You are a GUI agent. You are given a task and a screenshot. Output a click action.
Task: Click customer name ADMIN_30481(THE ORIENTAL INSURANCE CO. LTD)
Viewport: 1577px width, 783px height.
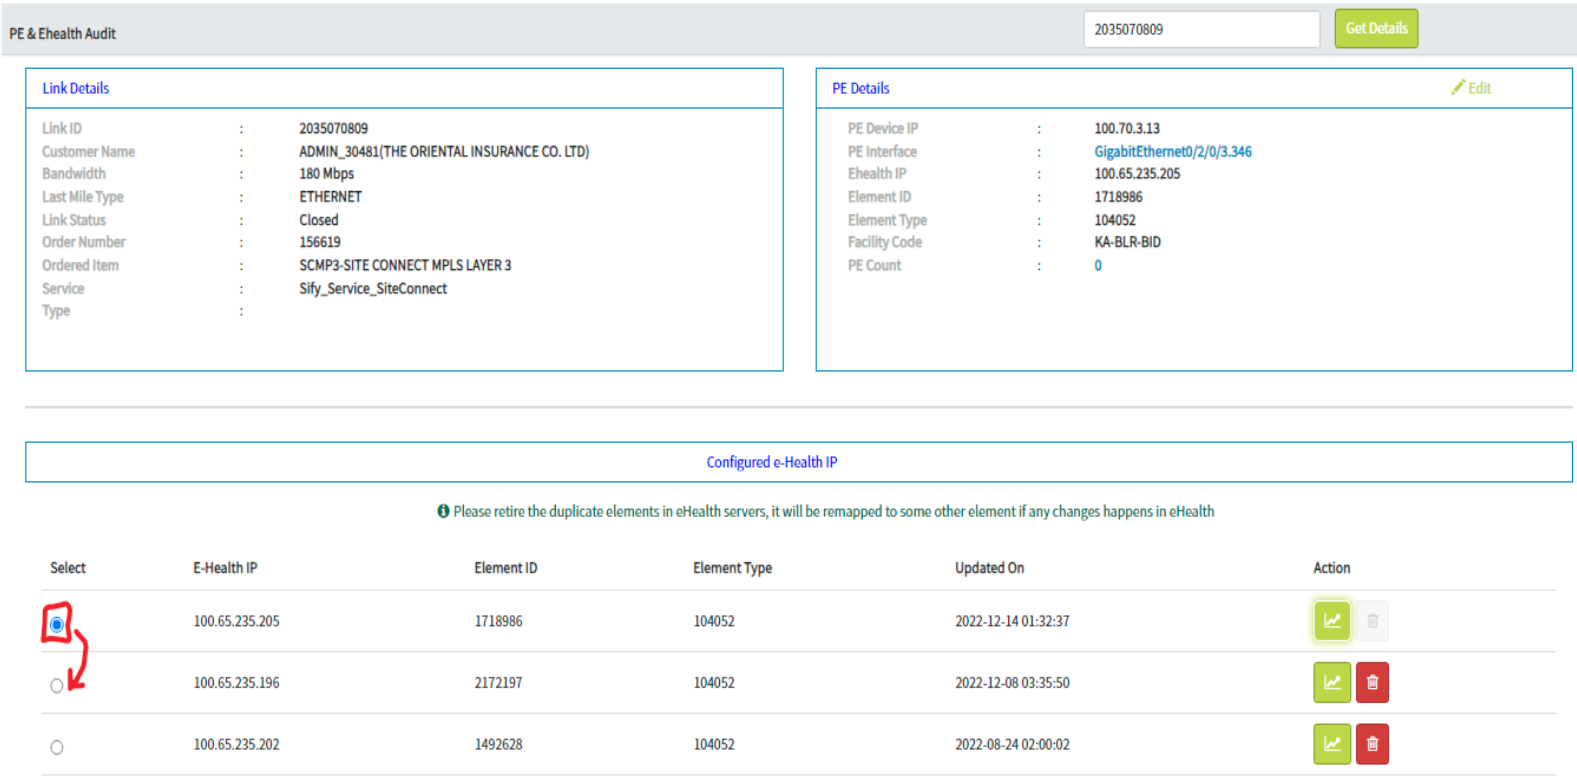[x=444, y=152]
